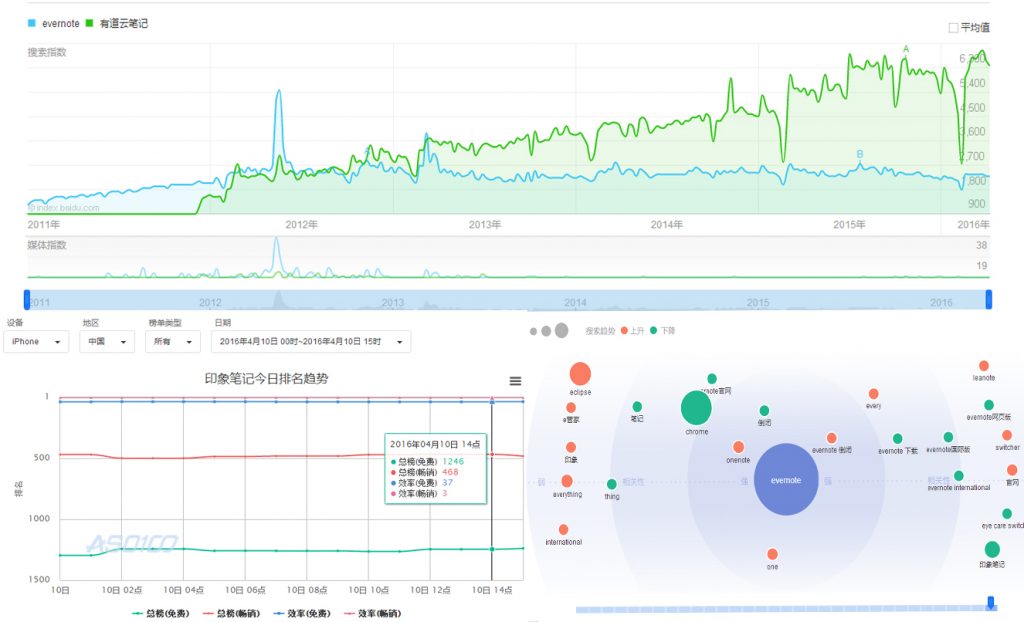Open the date range dropdown
Image resolution: width=1024 pixels, height=622 pixels.
pyautogui.click(x=310, y=342)
